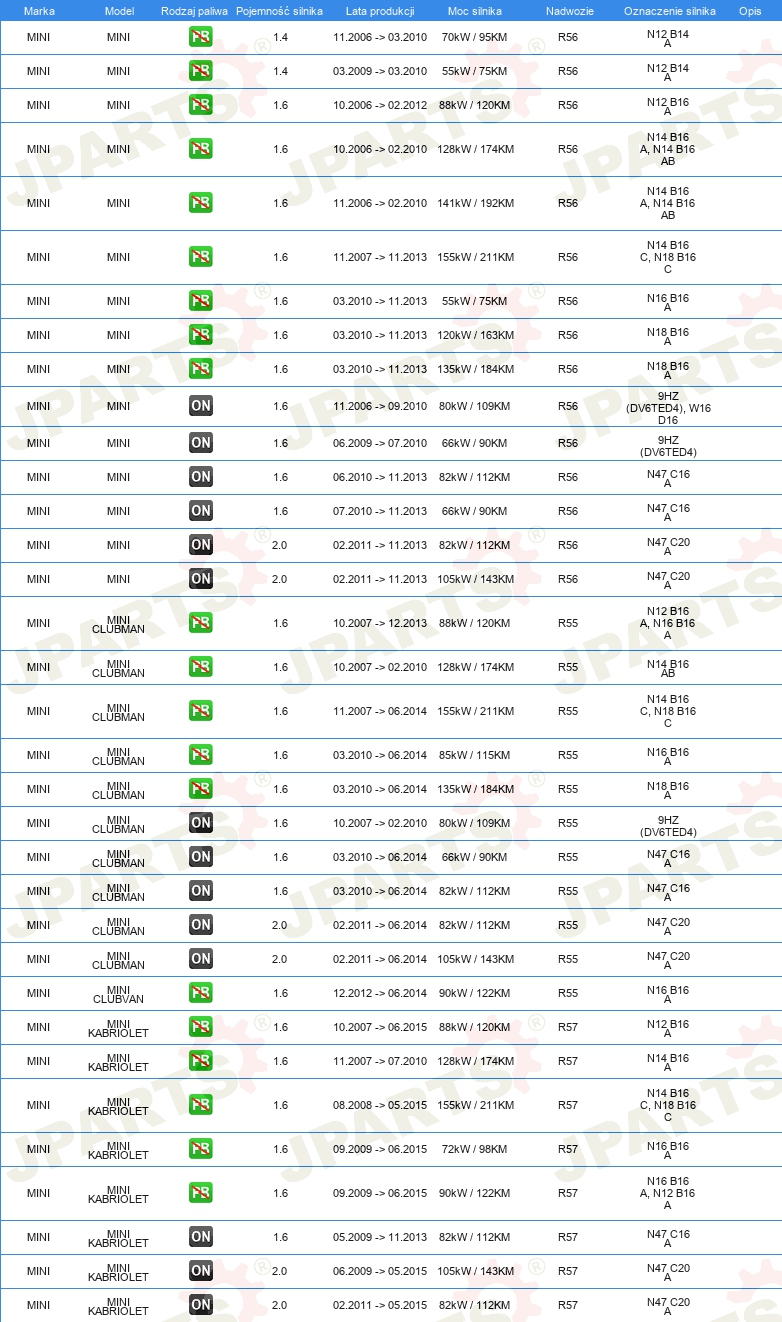Click petrol icon in Kabriolet 72kW / 98KM row

pyautogui.click(x=201, y=1149)
